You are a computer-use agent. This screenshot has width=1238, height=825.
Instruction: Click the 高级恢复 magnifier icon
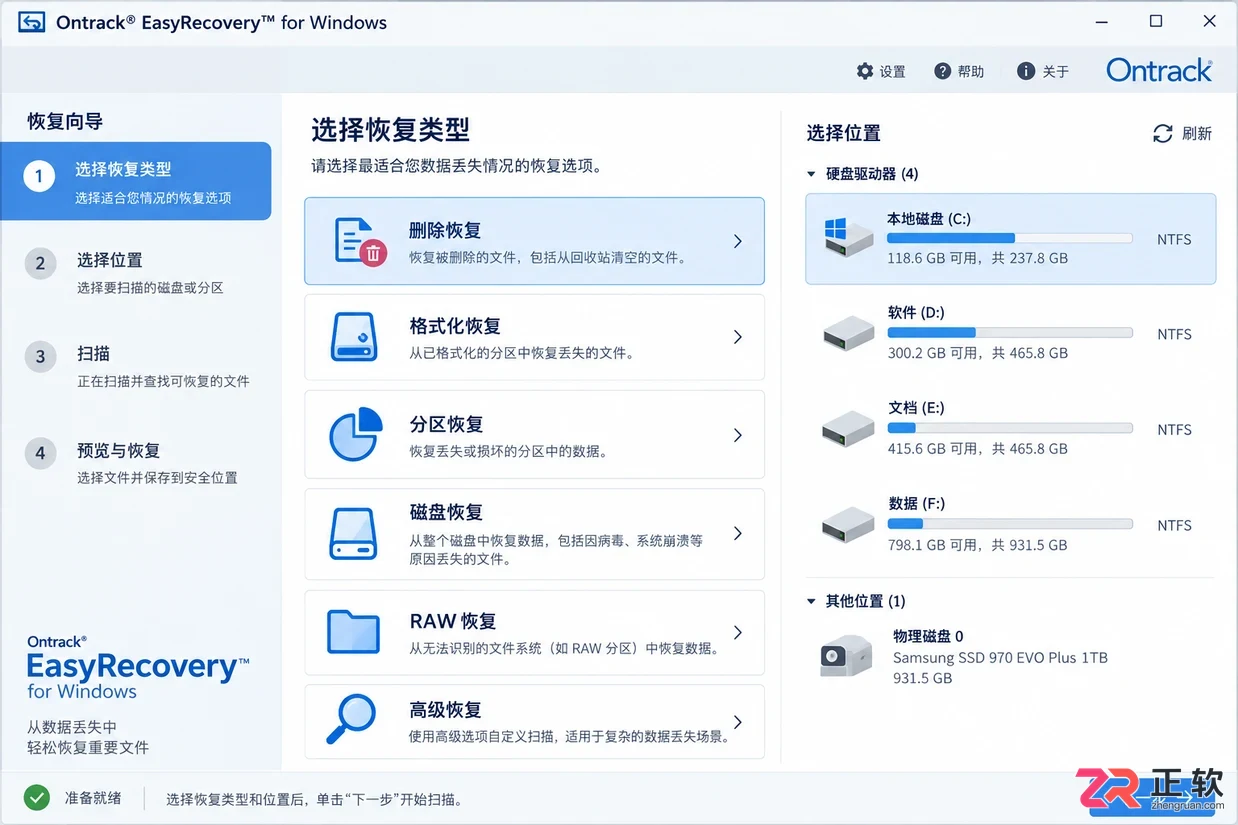tap(352, 720)
